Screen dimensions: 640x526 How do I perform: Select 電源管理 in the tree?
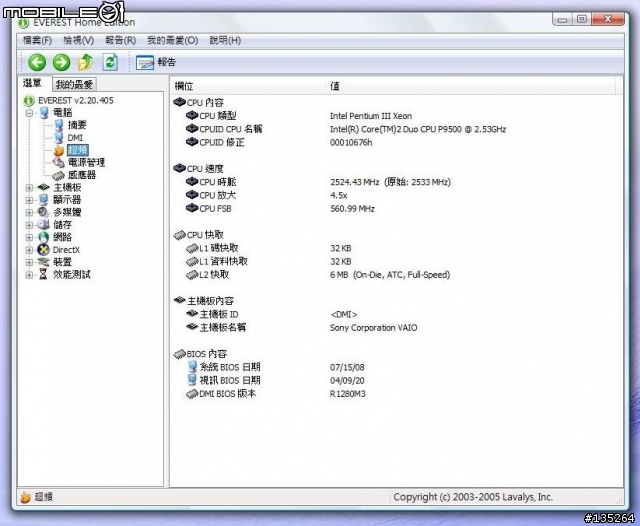pyautogui.click(x=86, y=162)
